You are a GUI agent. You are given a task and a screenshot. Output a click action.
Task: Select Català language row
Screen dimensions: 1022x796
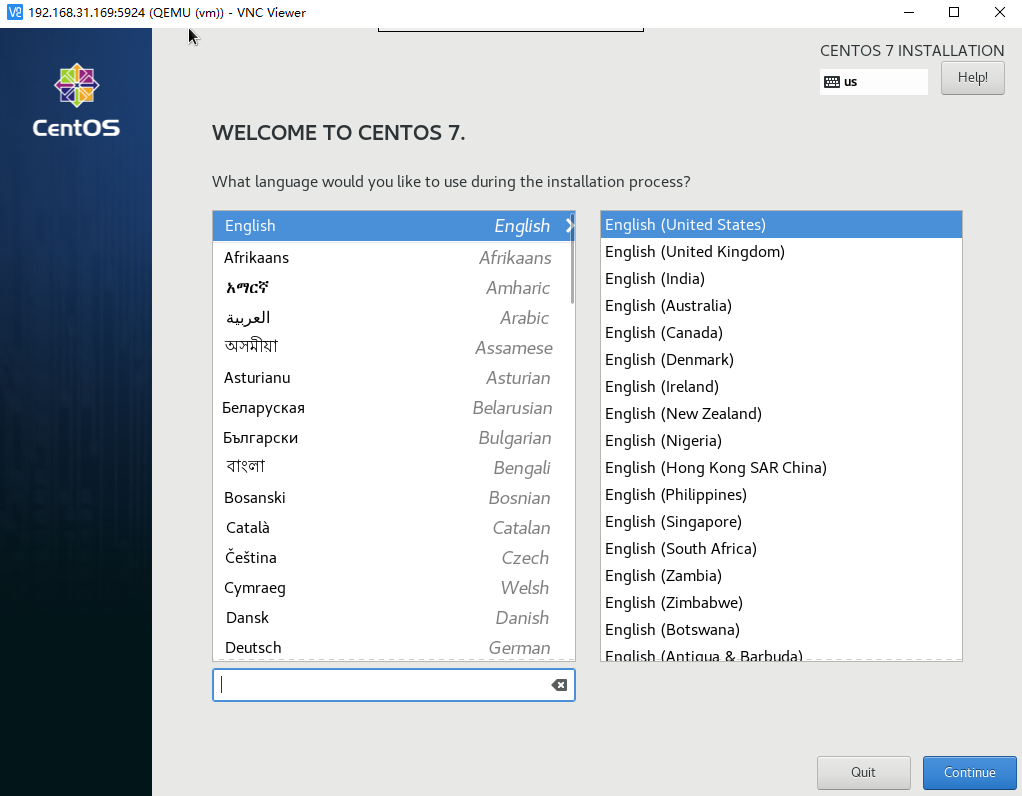click(x=394, y=527)
